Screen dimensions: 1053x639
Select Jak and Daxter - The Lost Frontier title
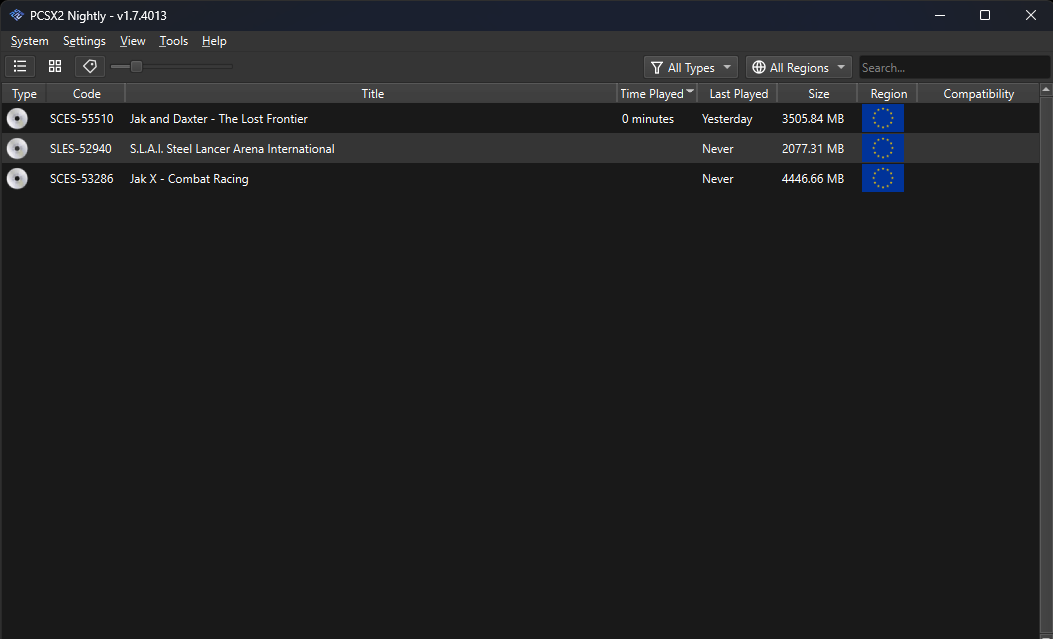point(219,119)
